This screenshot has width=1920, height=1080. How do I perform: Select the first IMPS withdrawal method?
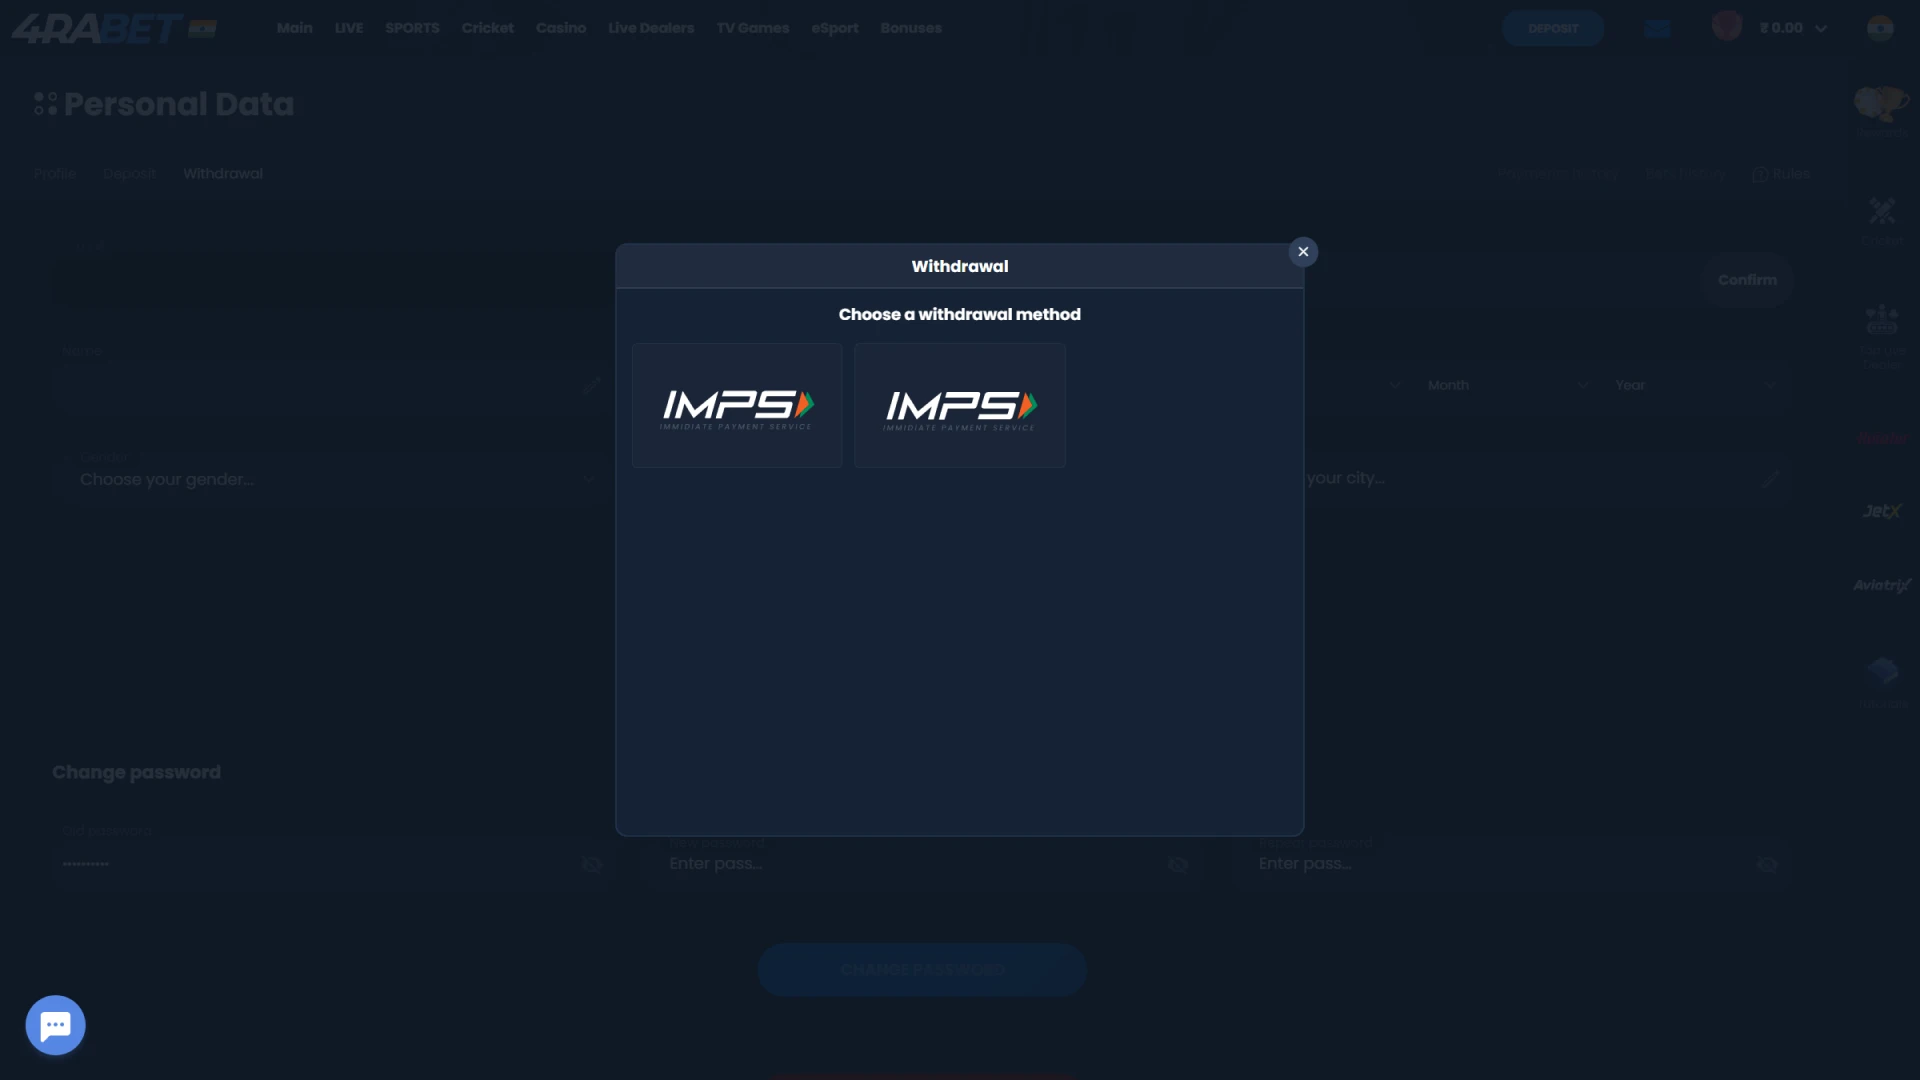pos(737,405)
